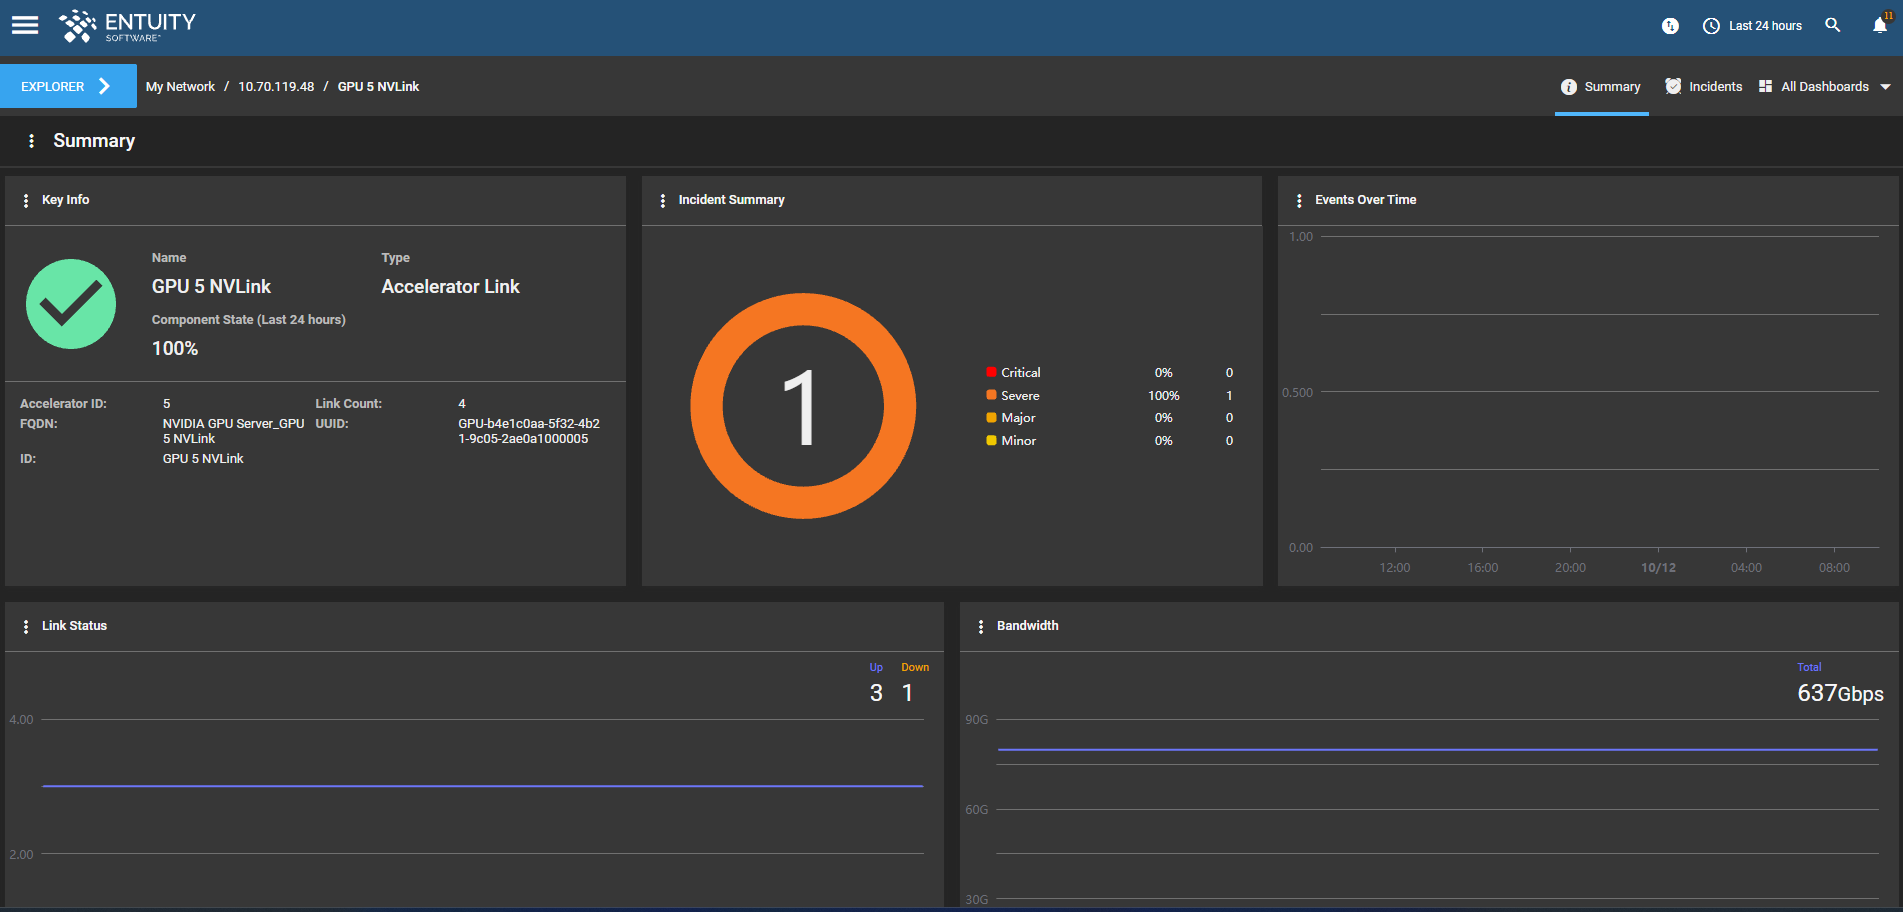
Task: Open the Summary dashboard options menu
Action: (x=31, y=141)
